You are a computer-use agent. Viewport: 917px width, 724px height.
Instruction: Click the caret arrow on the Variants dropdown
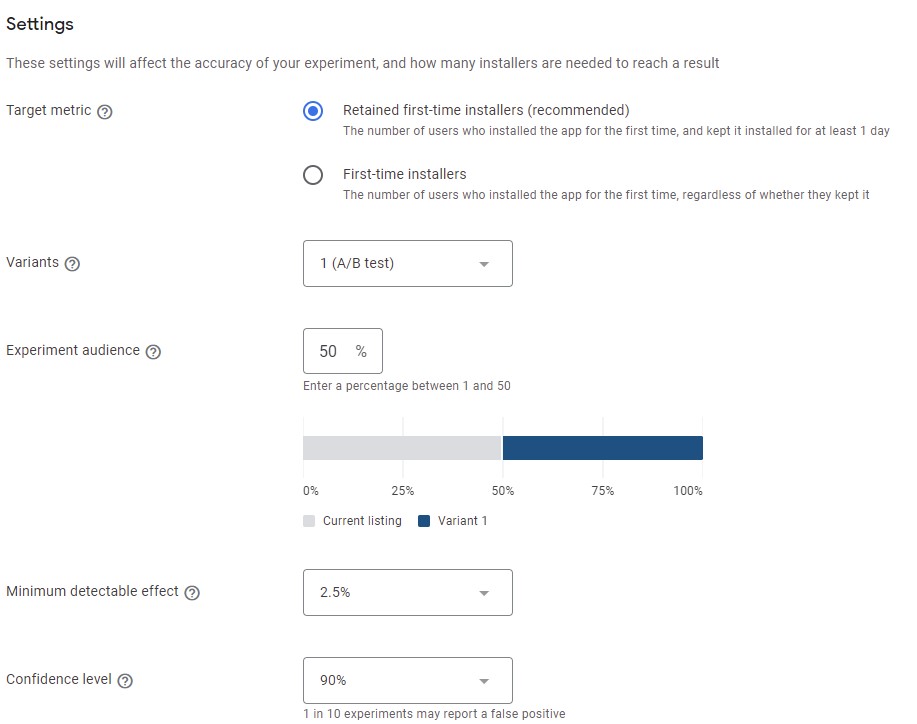click(x=484, y=263)
